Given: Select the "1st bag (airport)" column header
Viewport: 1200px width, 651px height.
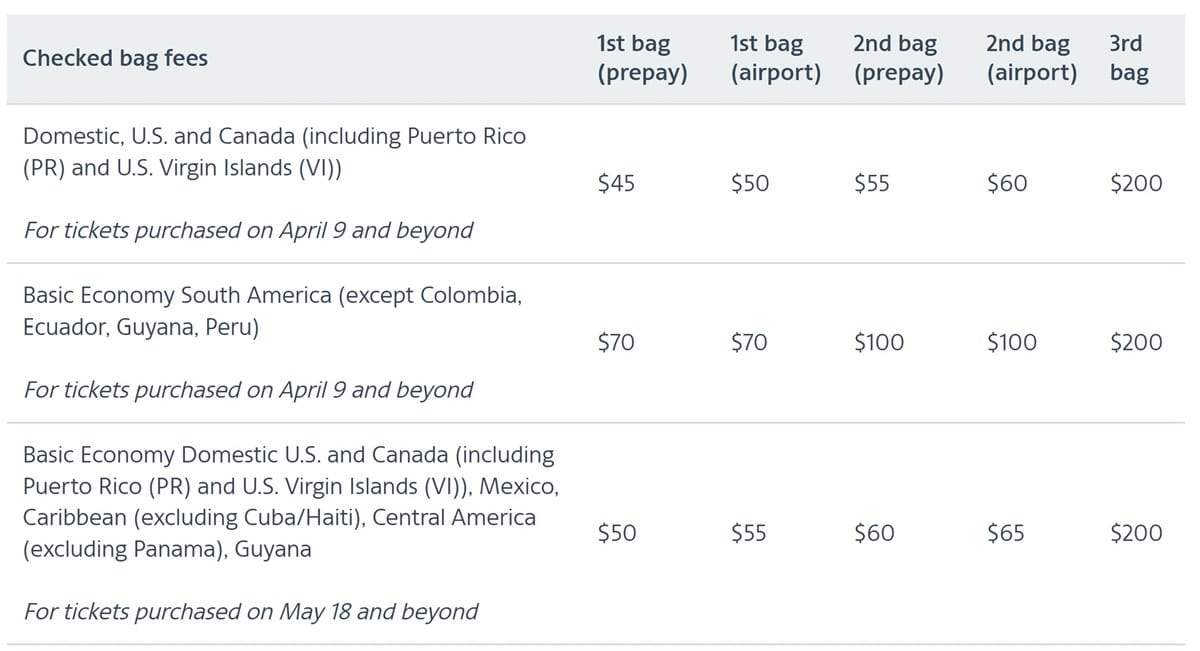Looking at the screenshot, I should [x=775, y=58].
